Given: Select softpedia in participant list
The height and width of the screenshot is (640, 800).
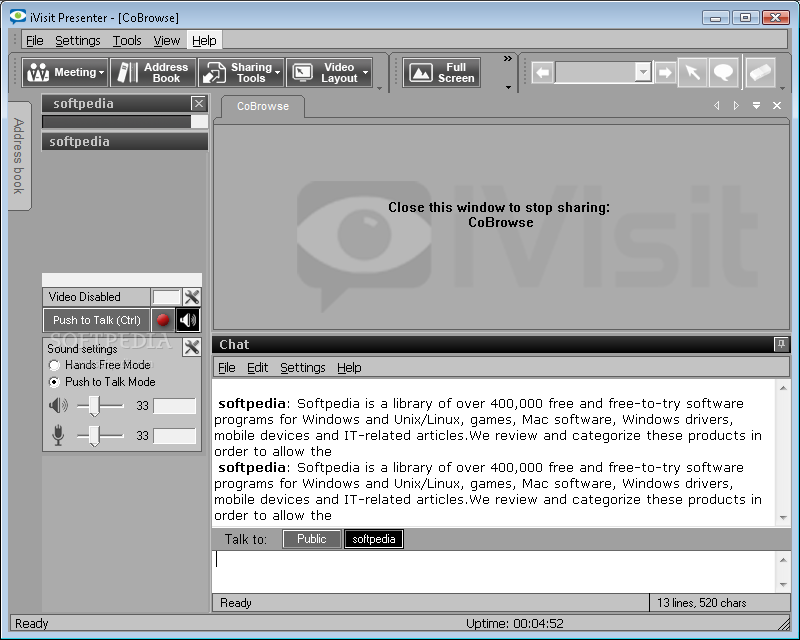Looking at the screenshot, I should (124, 141).
